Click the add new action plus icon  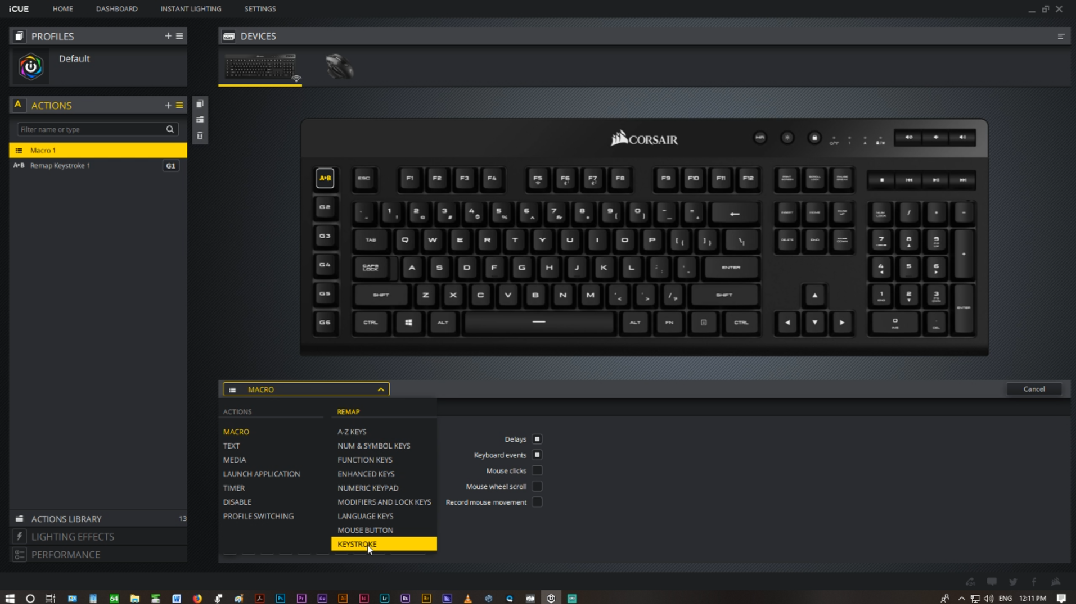click(168, 105)
